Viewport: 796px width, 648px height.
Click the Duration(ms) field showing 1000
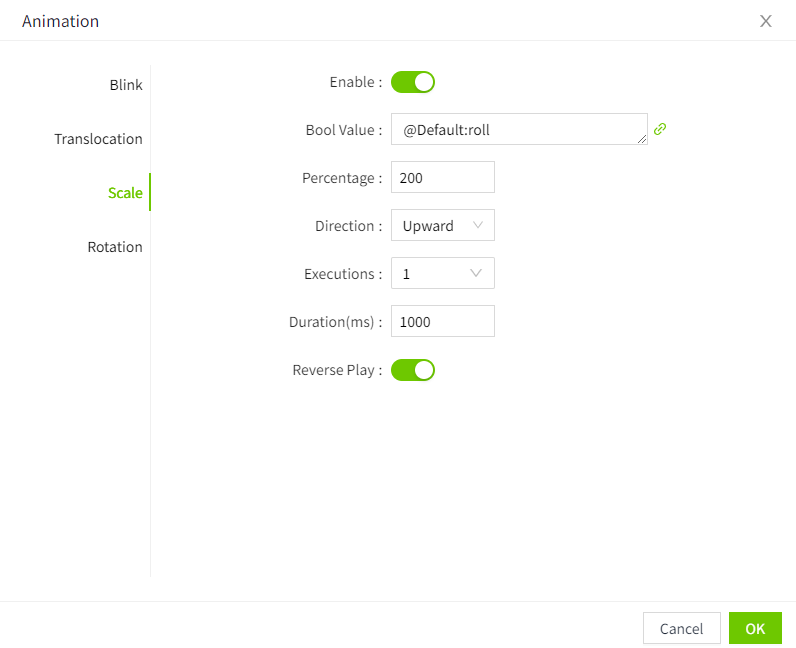pos(442,321)
